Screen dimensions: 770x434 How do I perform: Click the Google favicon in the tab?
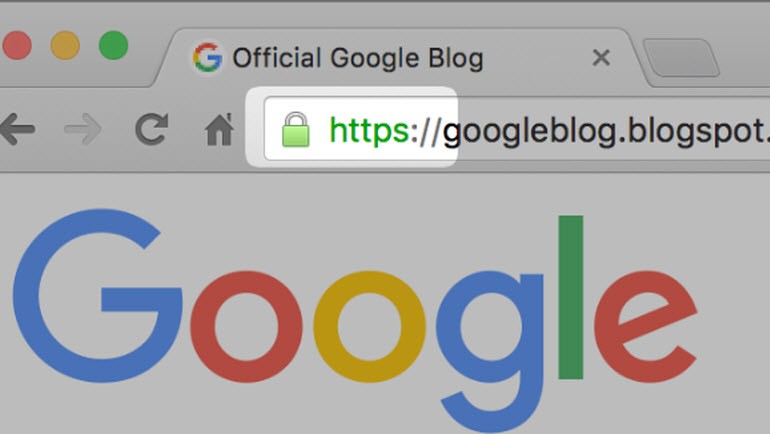click(207, 57)
